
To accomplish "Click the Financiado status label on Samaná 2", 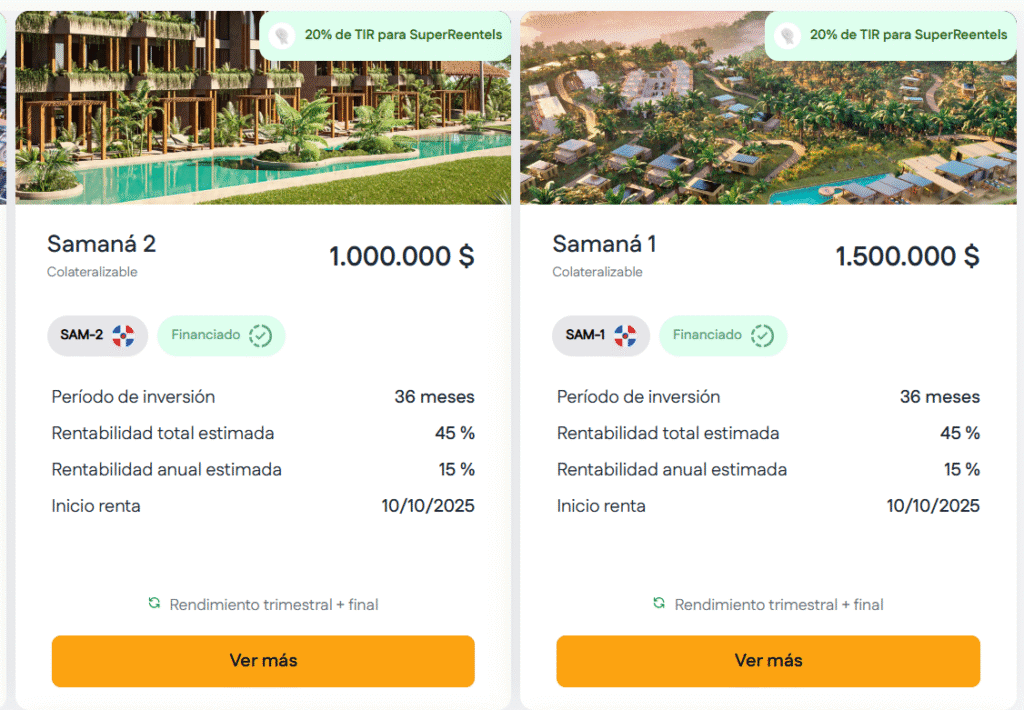I will [x=206, y=336].
